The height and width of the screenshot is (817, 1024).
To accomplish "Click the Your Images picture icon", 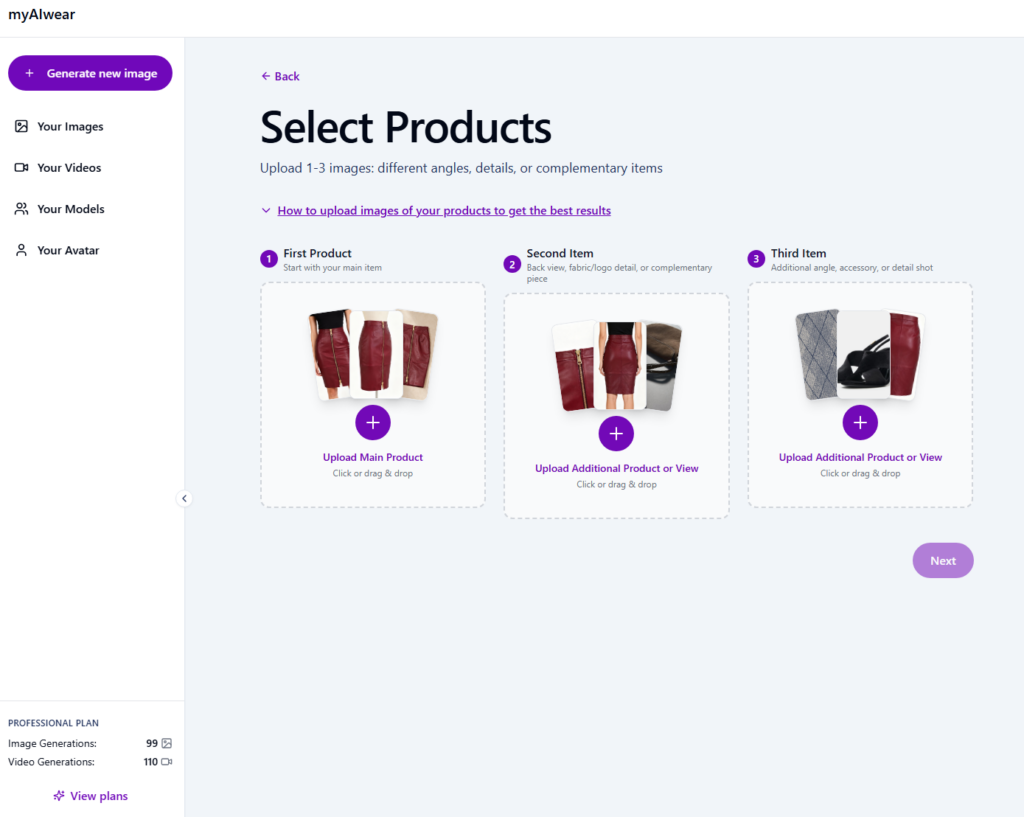I will (21, 127).
